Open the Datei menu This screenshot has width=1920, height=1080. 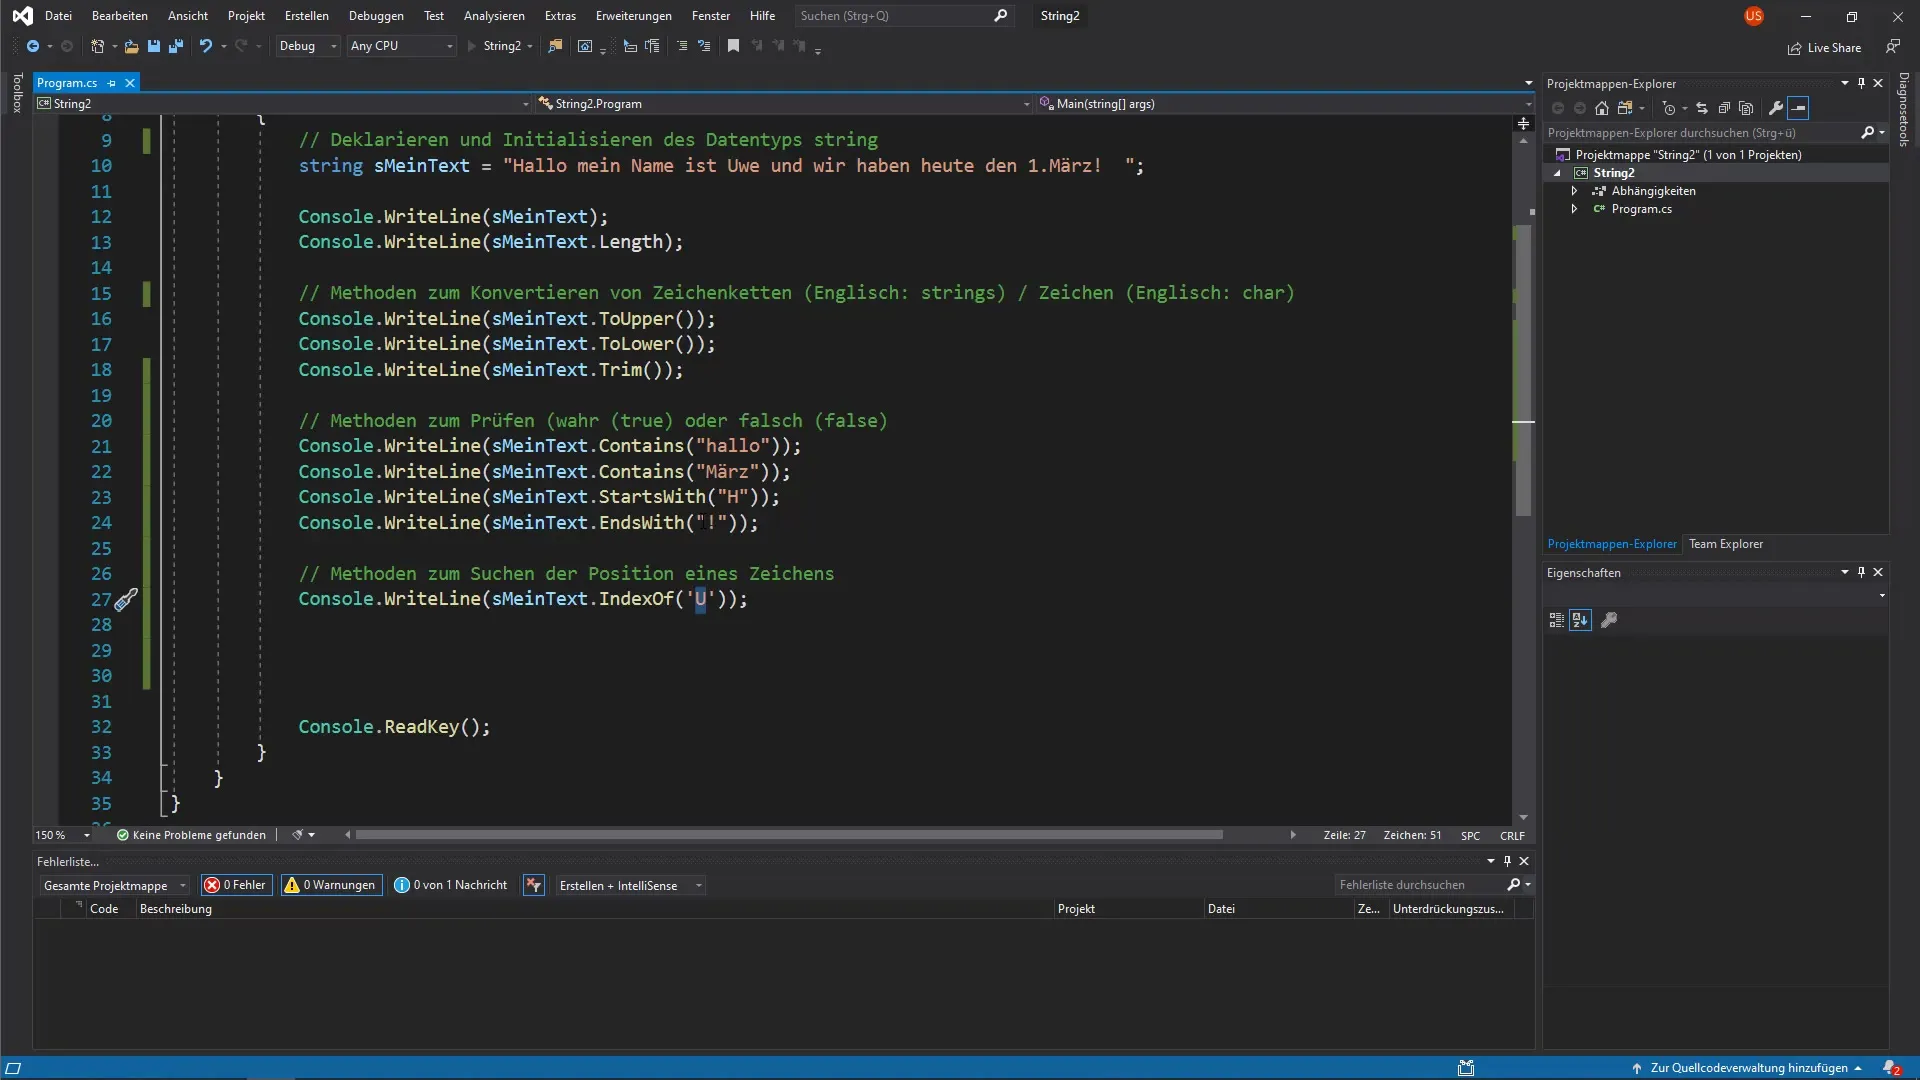pyautogui.click(x=58, y=16)
